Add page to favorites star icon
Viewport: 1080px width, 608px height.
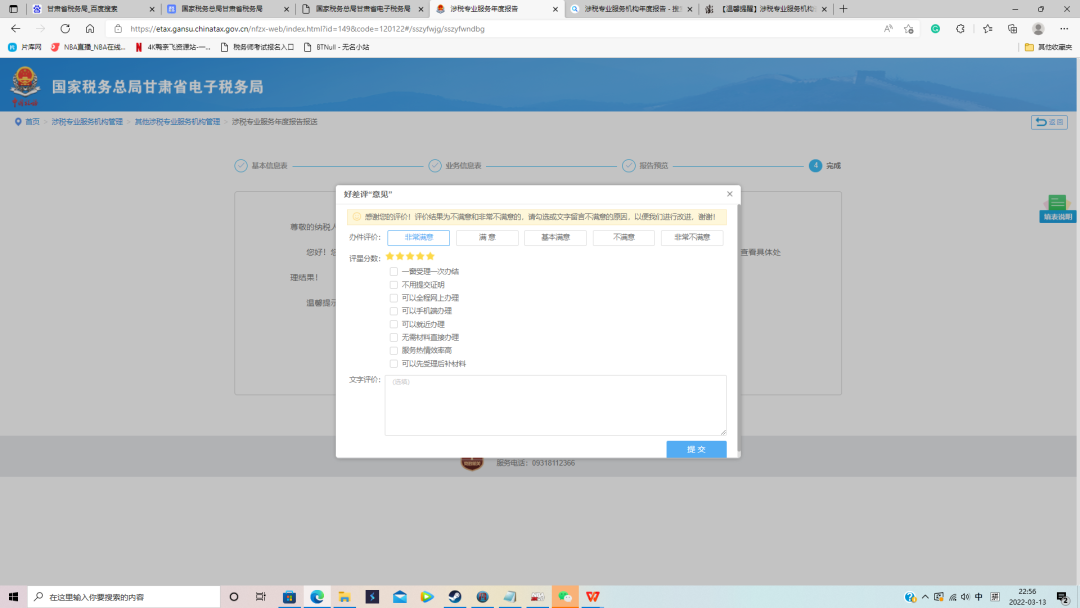909,29
